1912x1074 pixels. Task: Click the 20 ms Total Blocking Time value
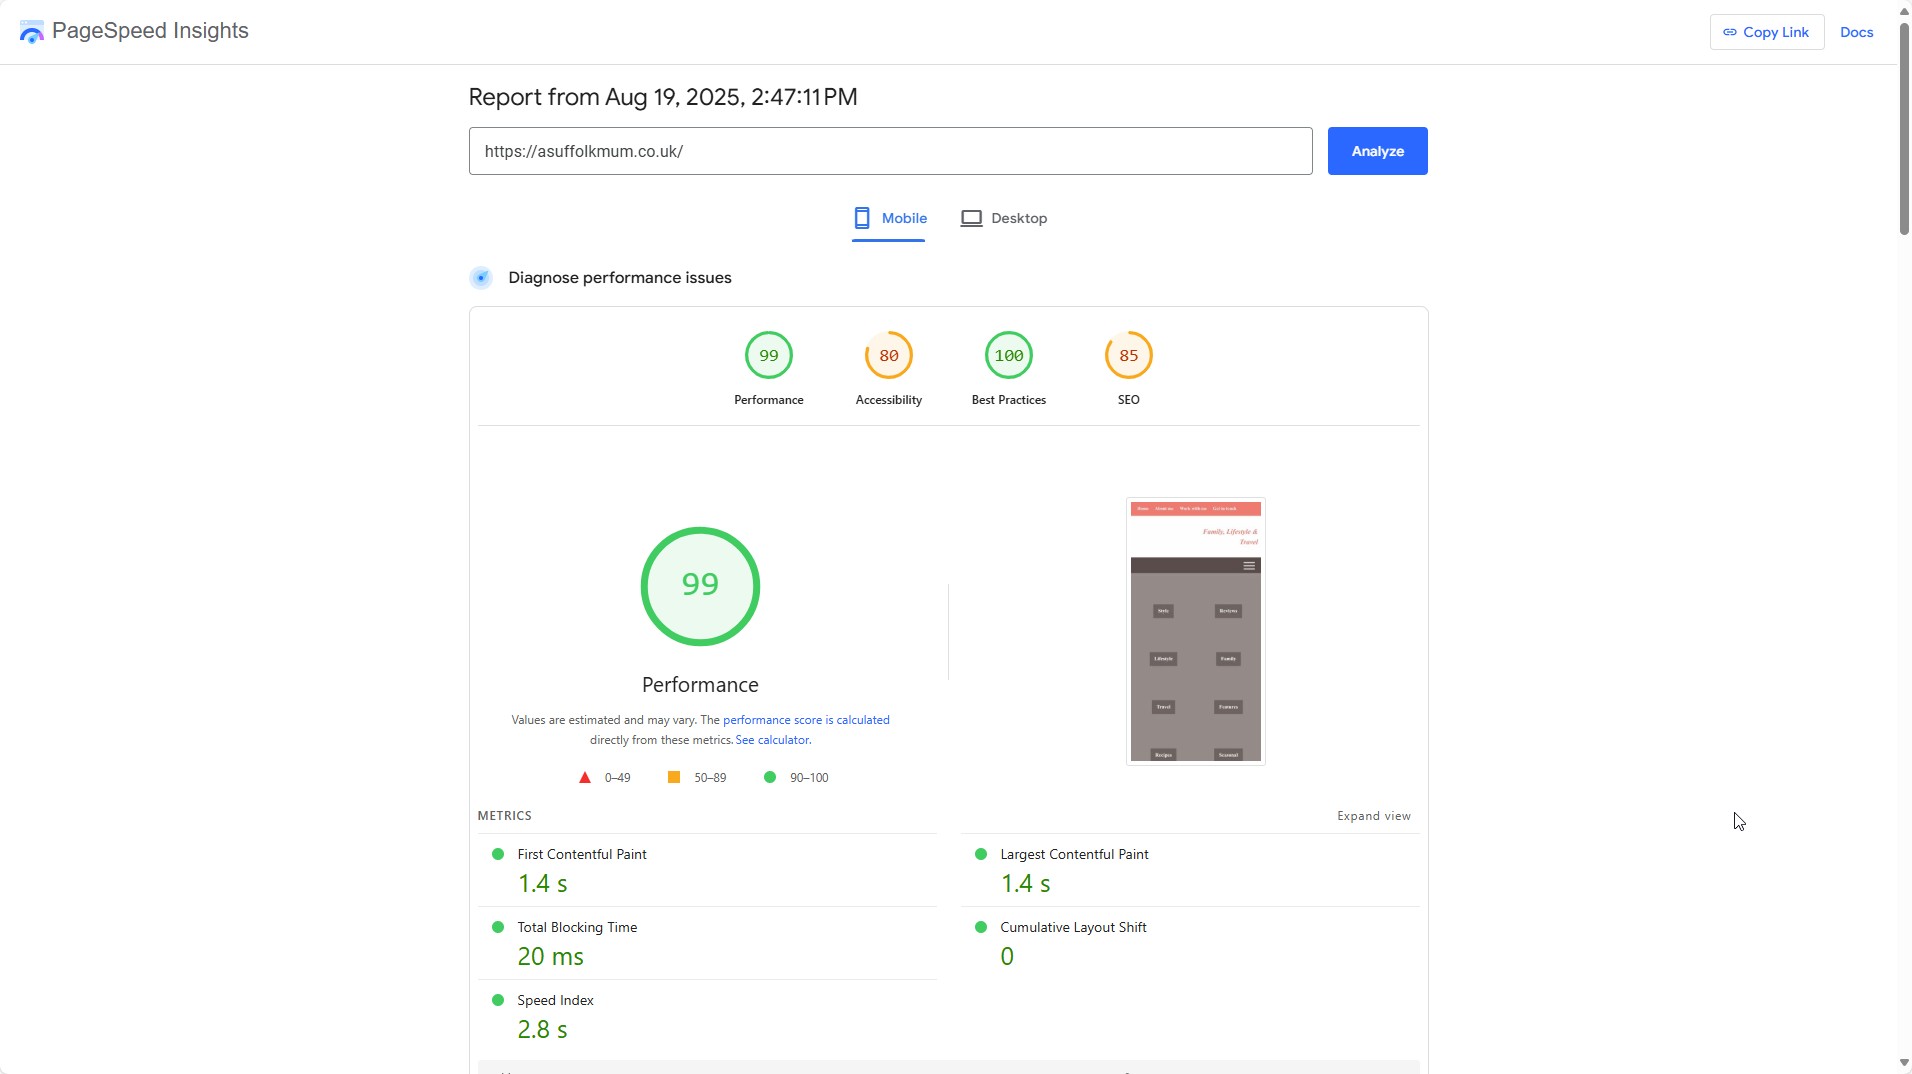tap(550, 957)
